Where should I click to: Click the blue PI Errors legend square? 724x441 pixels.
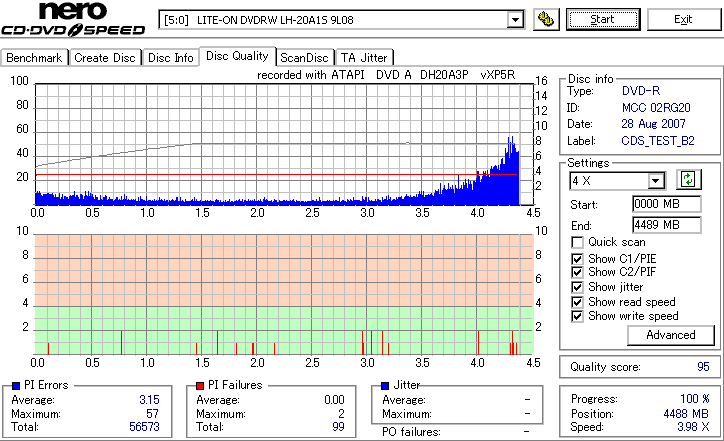pyautogui.click(x=16, y=386)
